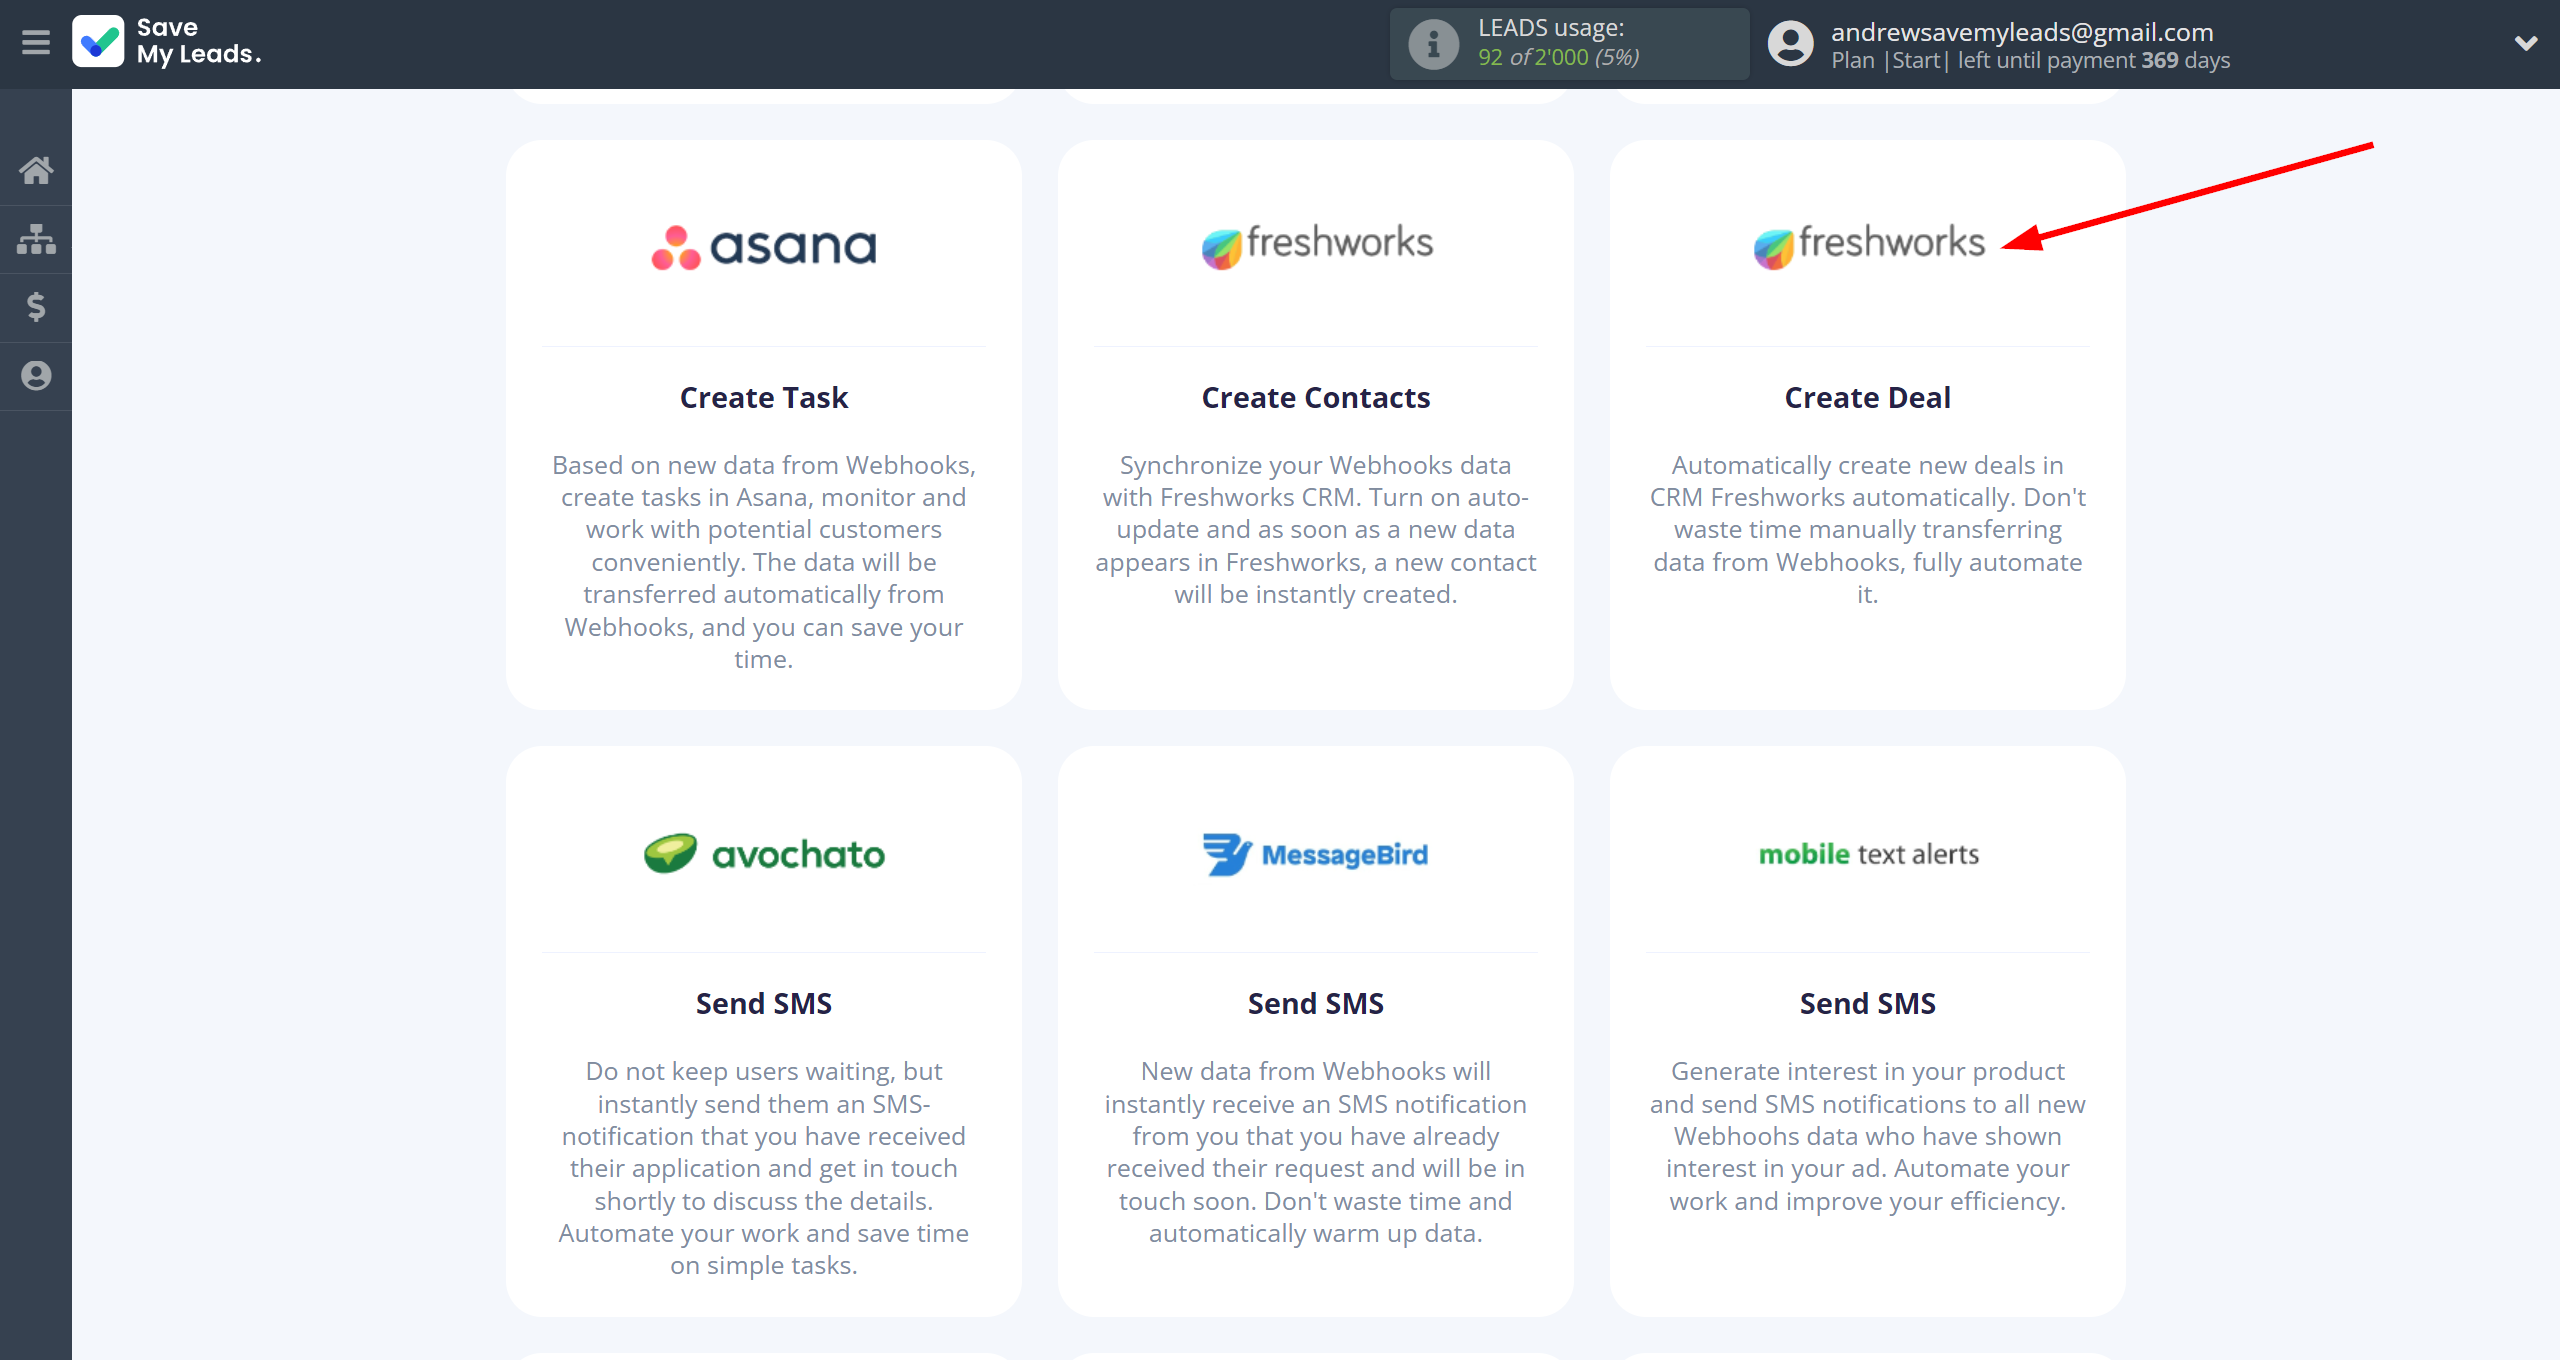The height and width of the screenshot is (1360, 2560).
Task: Click the 'Synchronize your Webhooks data' description
Action: coord(1316,530)
